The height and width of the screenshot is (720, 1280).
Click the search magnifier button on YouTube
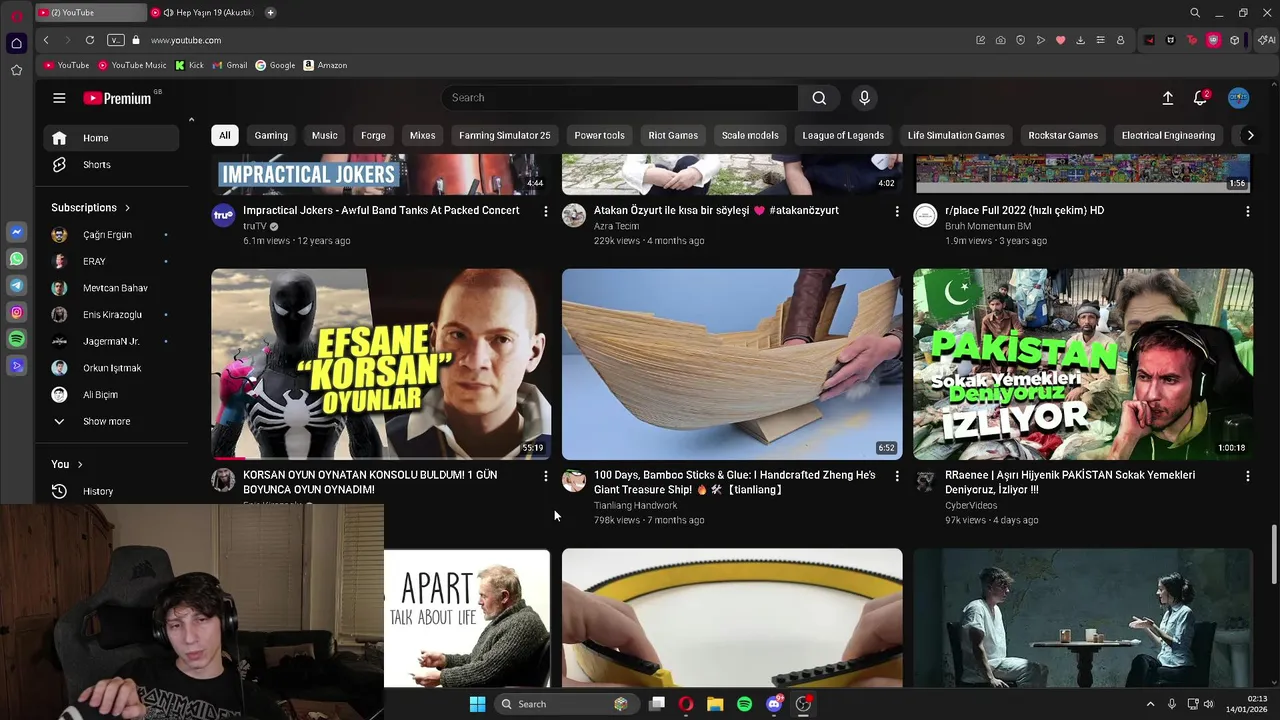(819, 98)
